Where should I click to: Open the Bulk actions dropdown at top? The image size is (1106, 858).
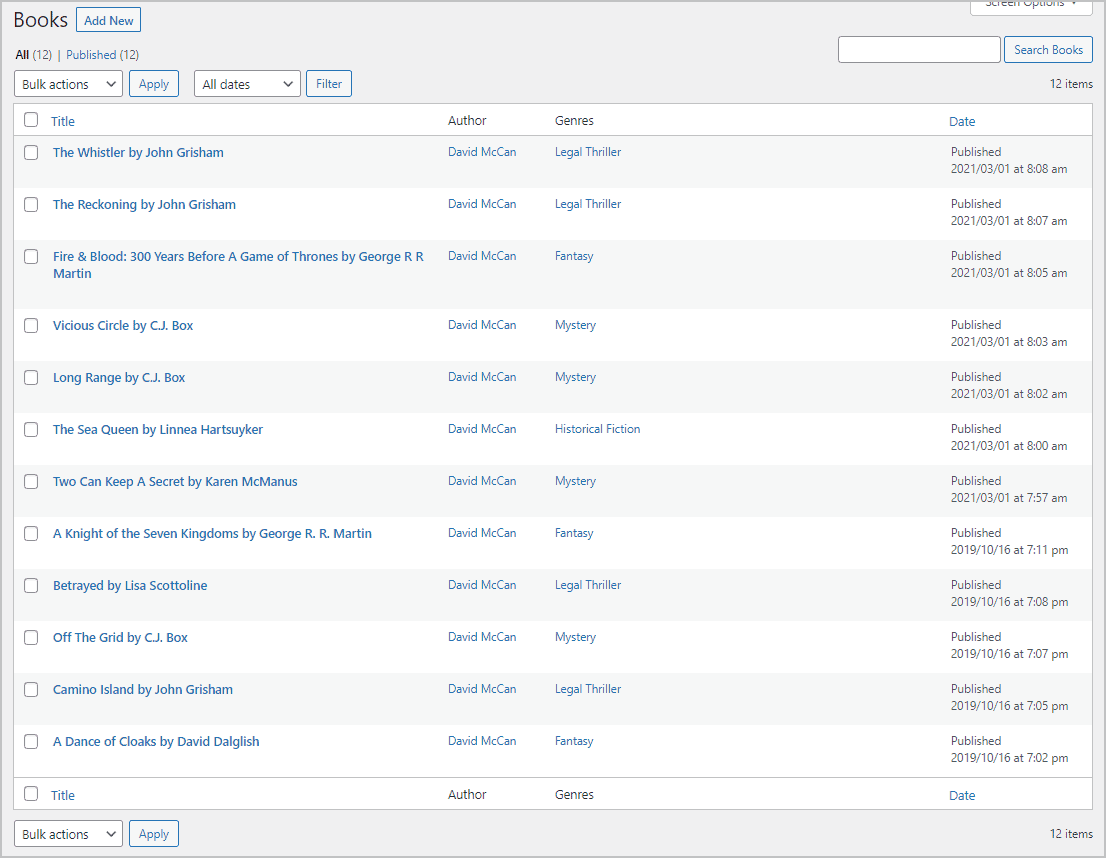[x=67, y=83]
